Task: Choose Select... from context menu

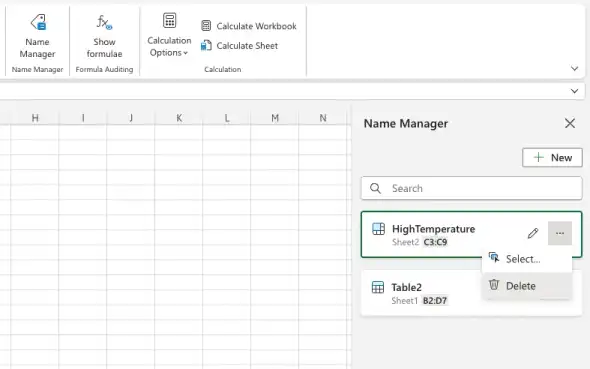Action: click(x=527, y=259)
